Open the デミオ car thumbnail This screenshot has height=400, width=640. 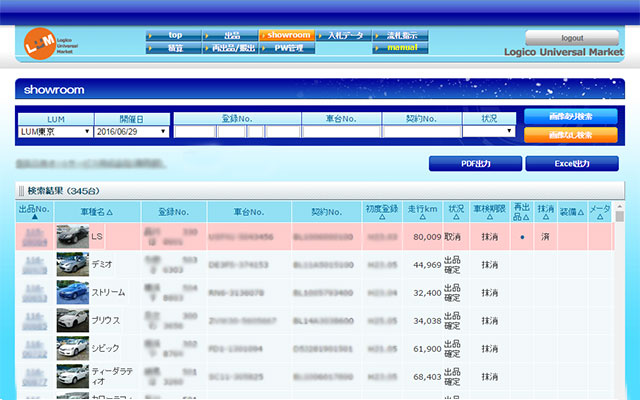pos(73,264)
